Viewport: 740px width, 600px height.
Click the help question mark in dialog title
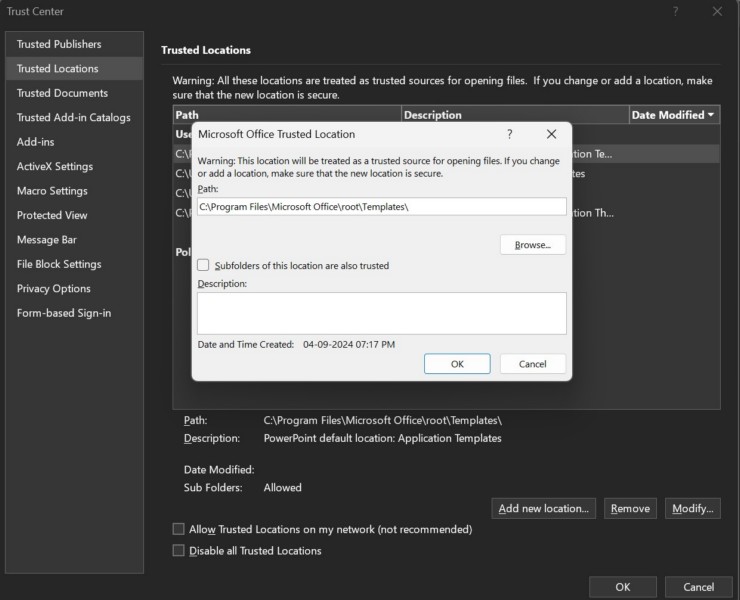510,134
